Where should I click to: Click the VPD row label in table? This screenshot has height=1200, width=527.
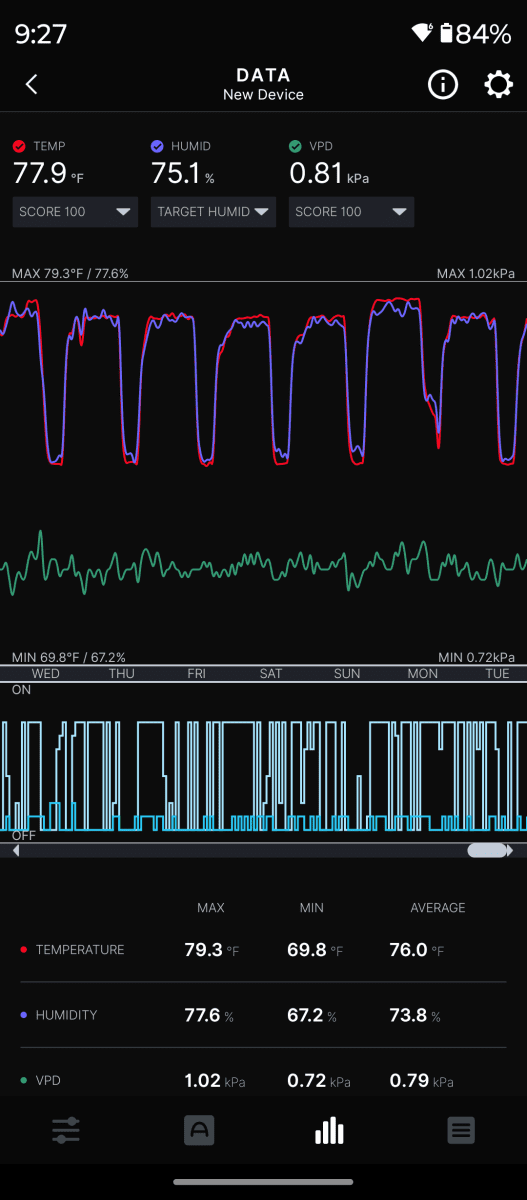click(x=48, y=1081)
